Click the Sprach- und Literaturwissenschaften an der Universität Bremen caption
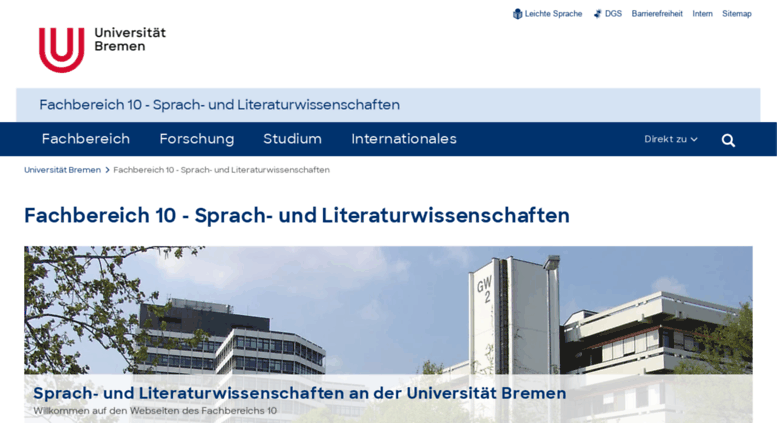The width and height of the screenshot is (777, 423). [x=300, y=393]
